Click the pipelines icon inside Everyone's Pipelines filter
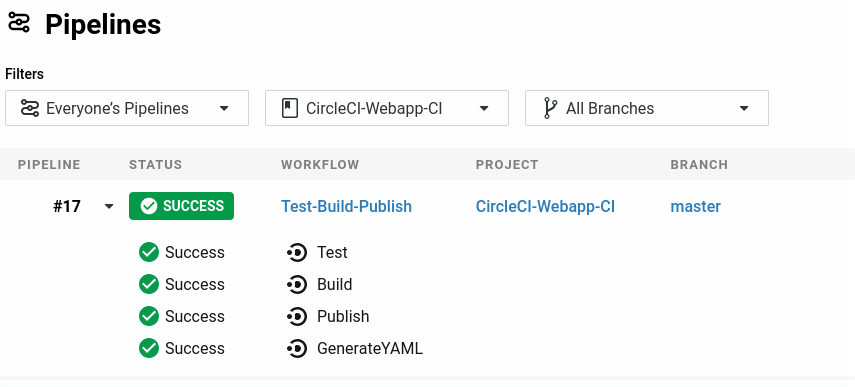This screenshot has height=387, width=855. [x=29, y=108]
